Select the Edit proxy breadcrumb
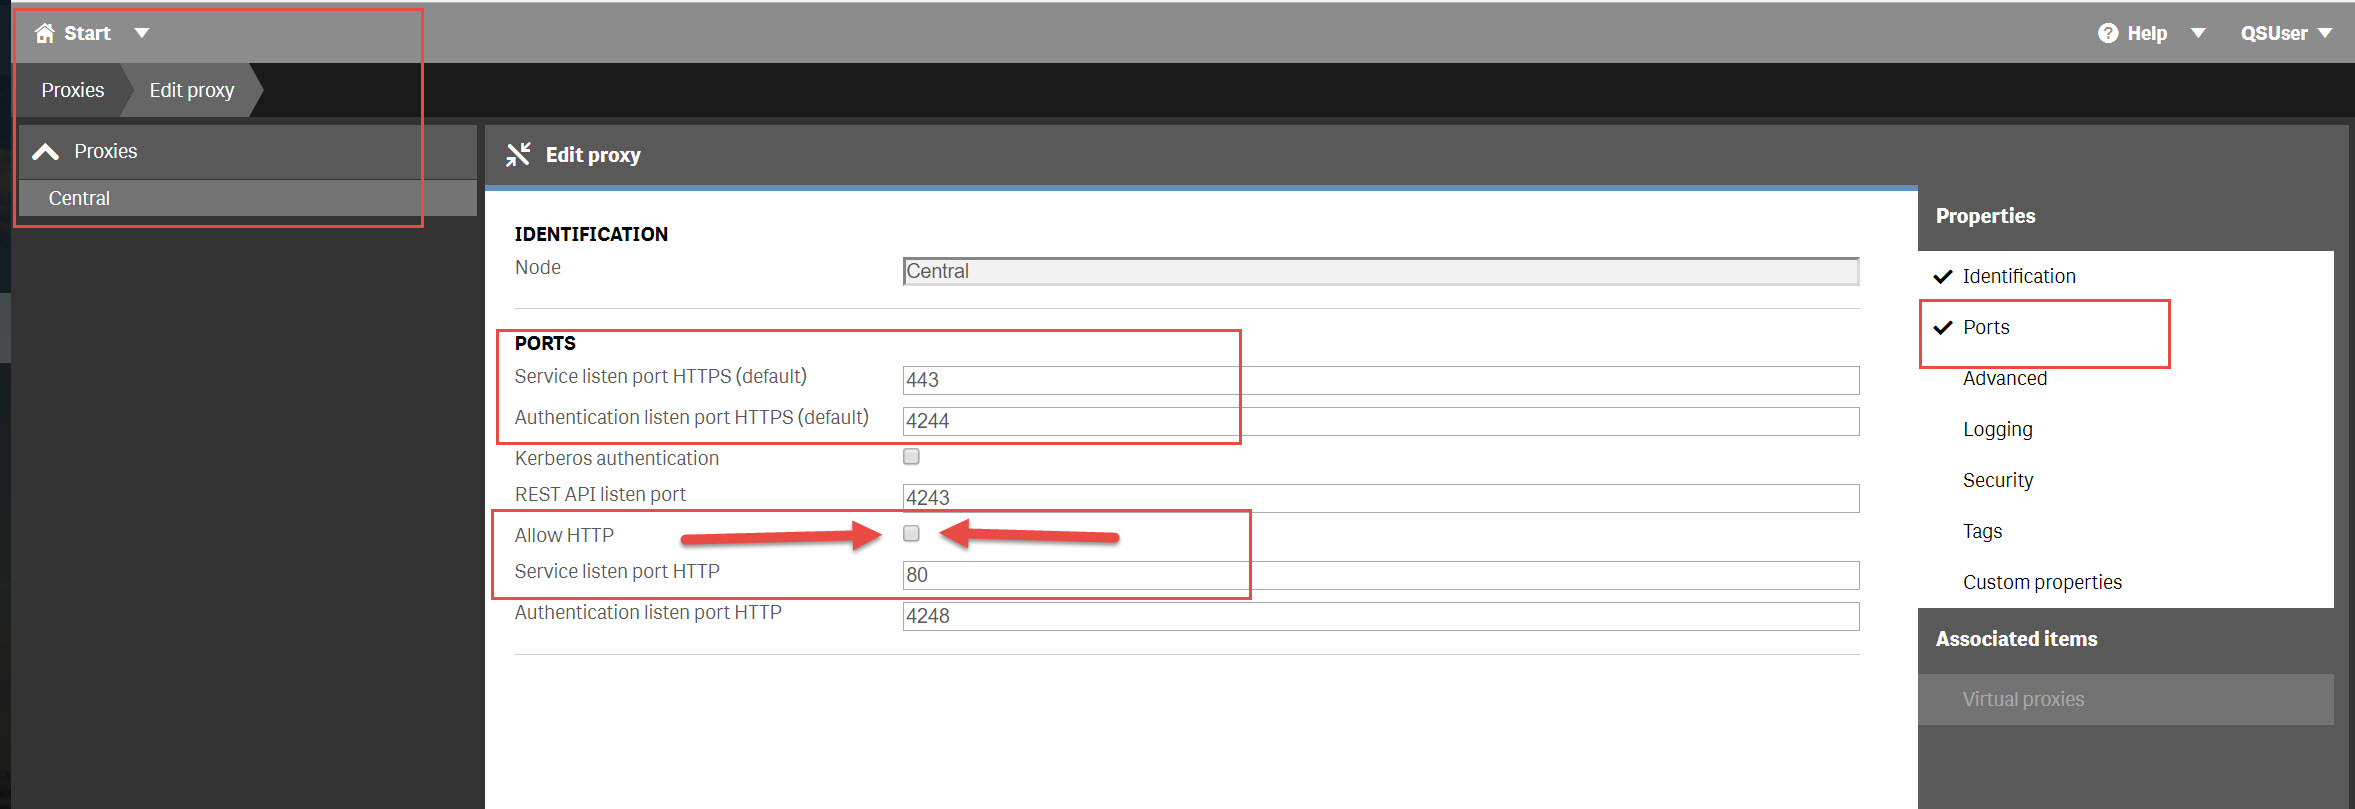This screenshot has width=2355, height=809. (191, 90)
